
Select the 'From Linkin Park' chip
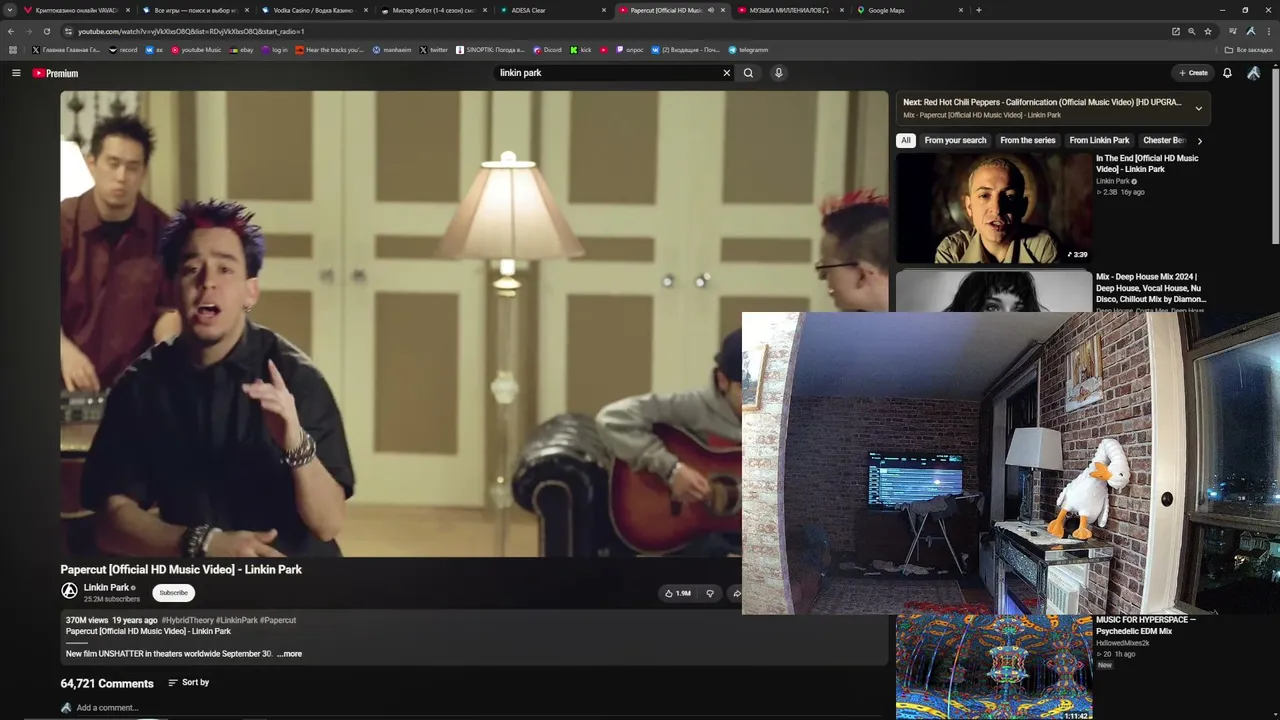coord(1099,141)
